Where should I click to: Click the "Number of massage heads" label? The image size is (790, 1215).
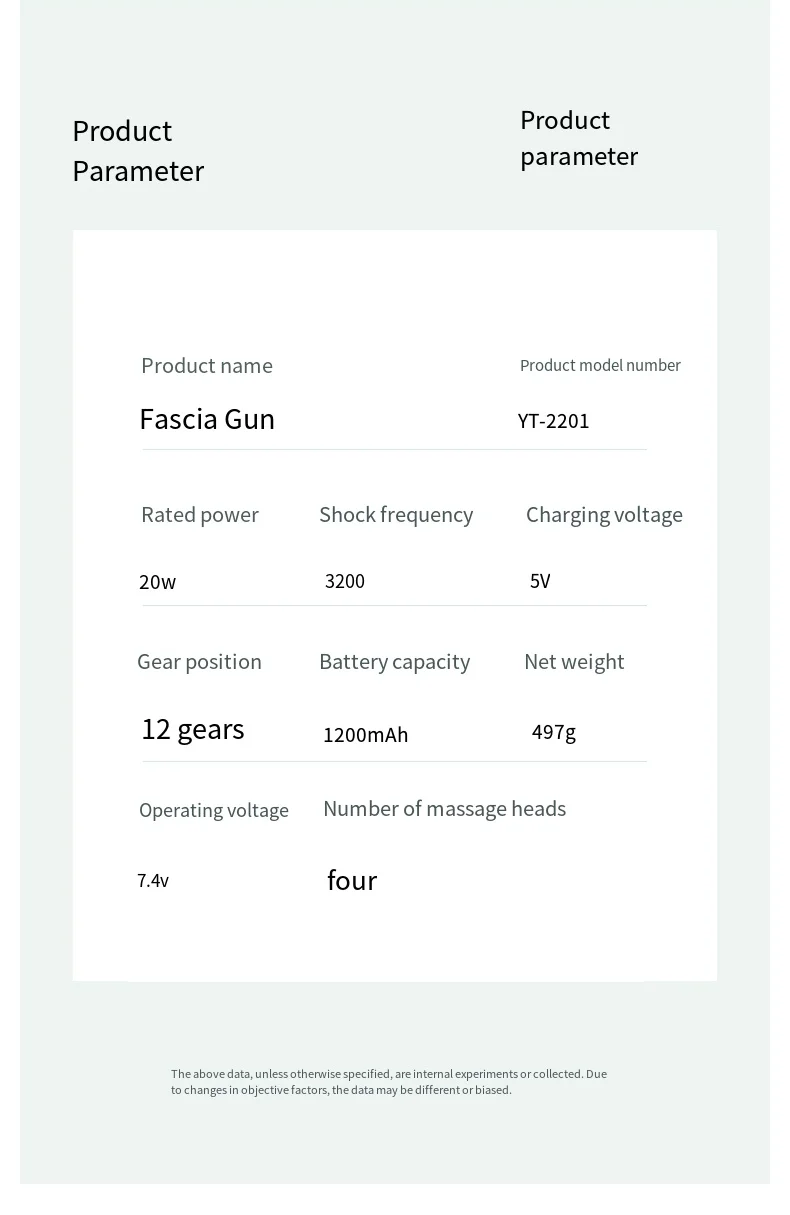point(444,809)
